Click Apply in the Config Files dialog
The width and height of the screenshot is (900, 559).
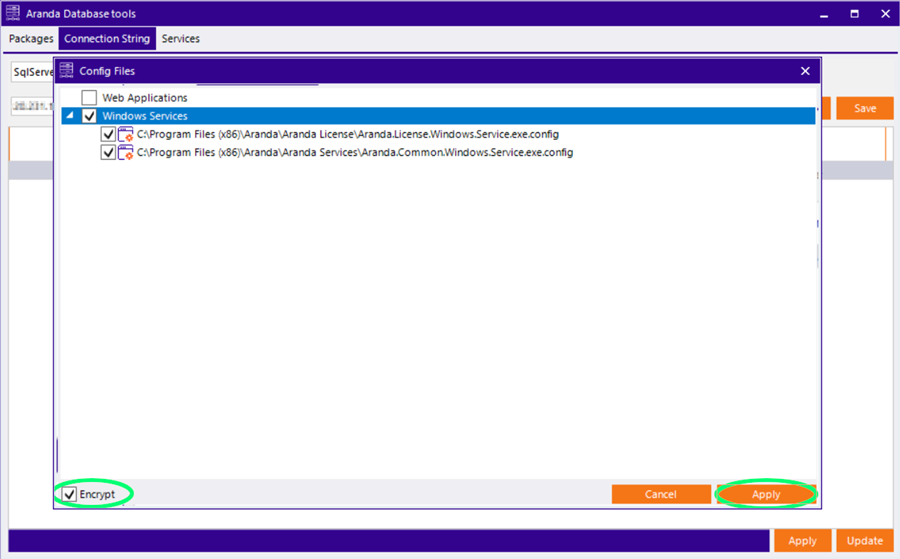click(766, 494)
